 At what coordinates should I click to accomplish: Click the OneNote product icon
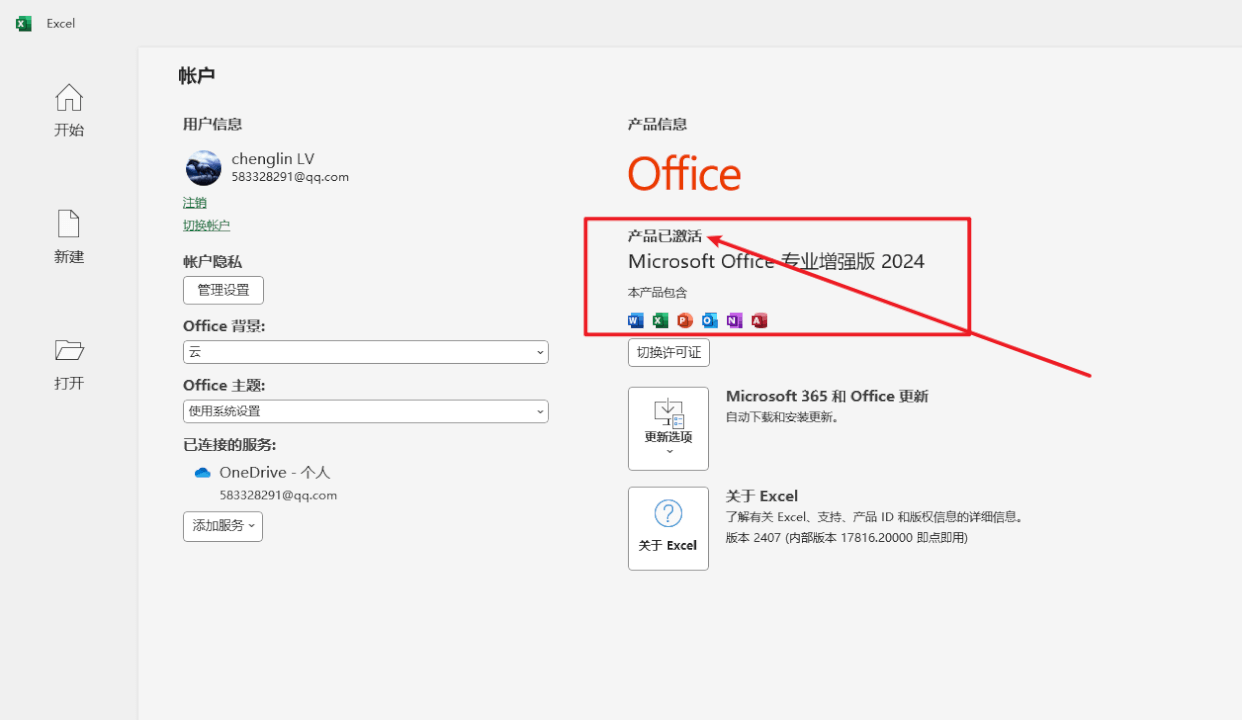(734, 320)
